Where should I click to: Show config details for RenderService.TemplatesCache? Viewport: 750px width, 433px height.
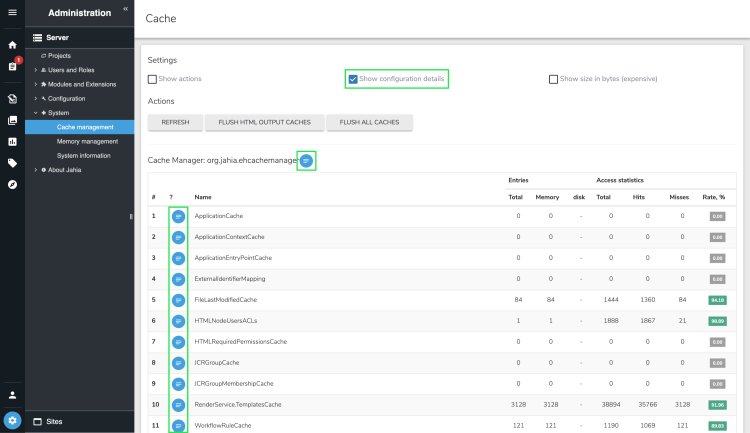[178, 405]
